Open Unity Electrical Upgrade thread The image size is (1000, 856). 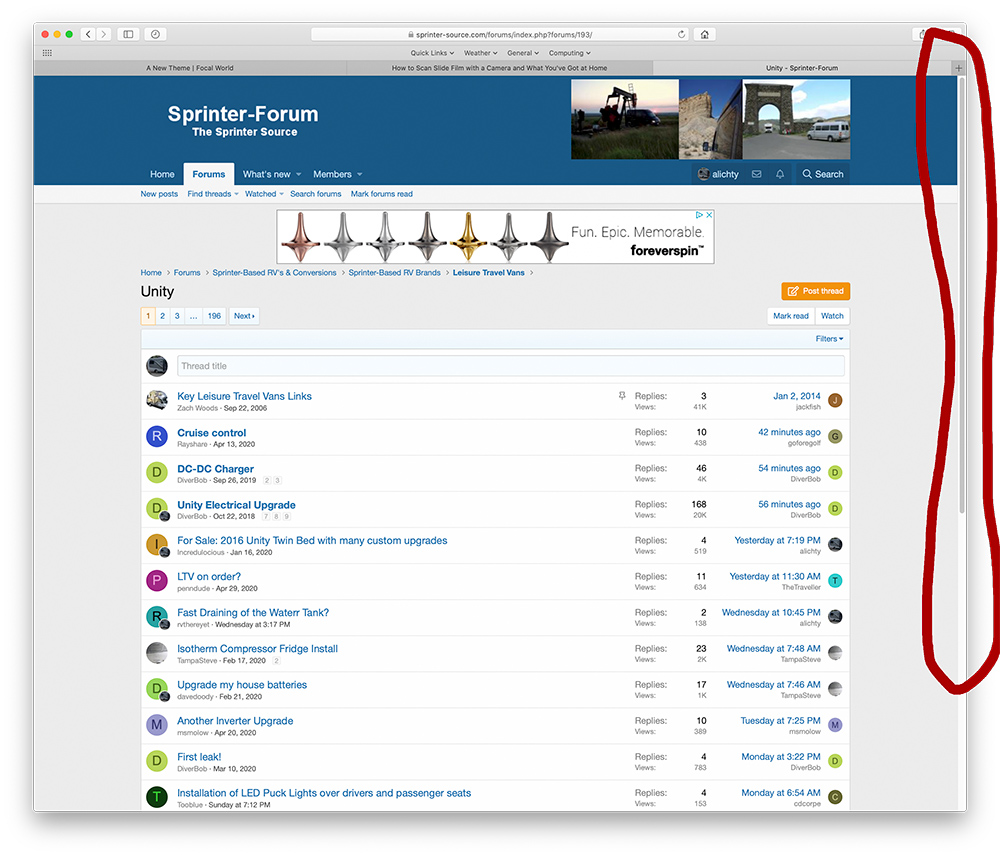[236, 505]
